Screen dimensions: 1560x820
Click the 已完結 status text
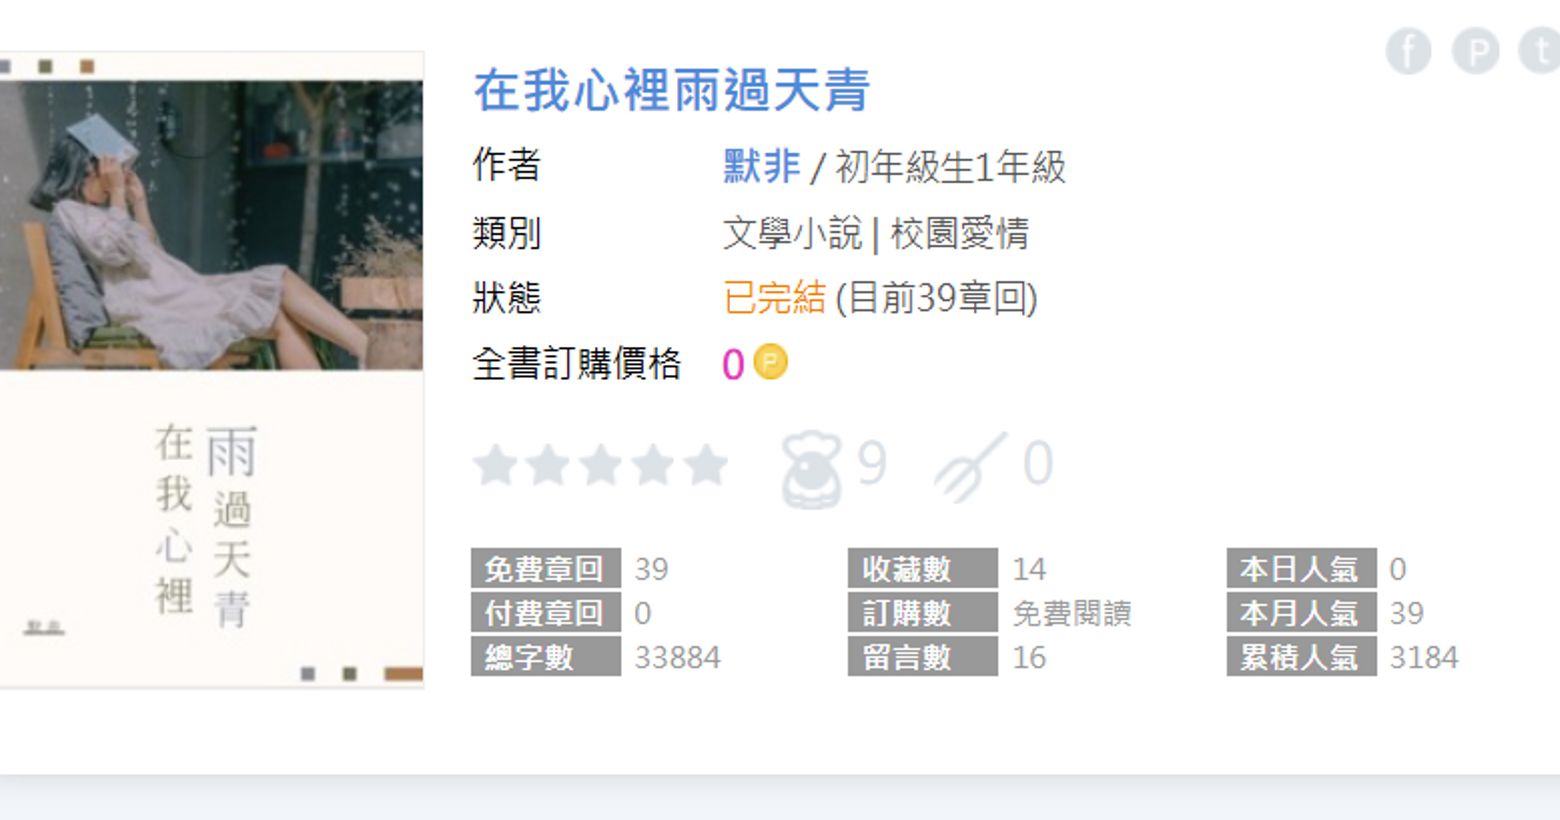point(775,298)
